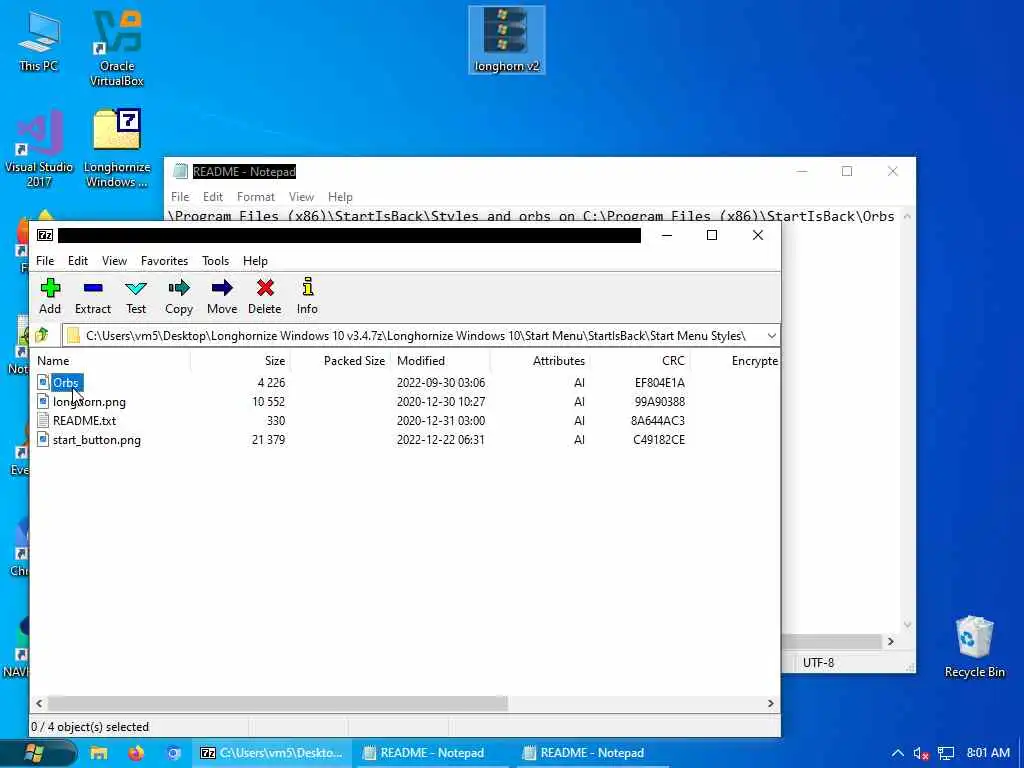Sort by the Size column header
Image resolution: width=1024 pixels, height=768 pixels.
click(240, 360)
